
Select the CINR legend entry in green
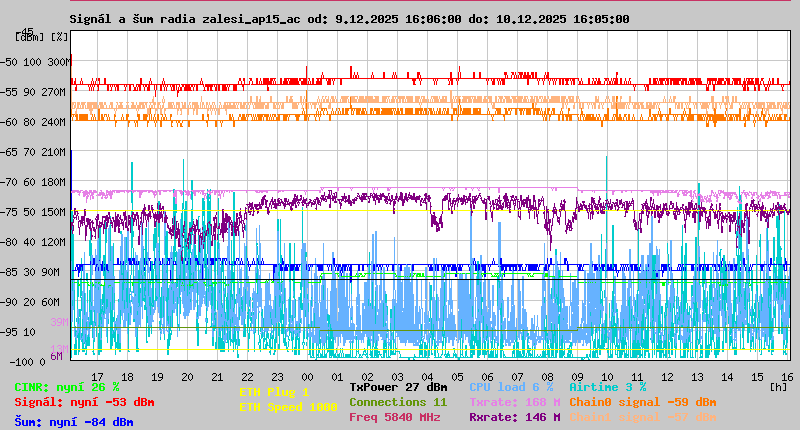pyautogui.click(x=67, y=387)
